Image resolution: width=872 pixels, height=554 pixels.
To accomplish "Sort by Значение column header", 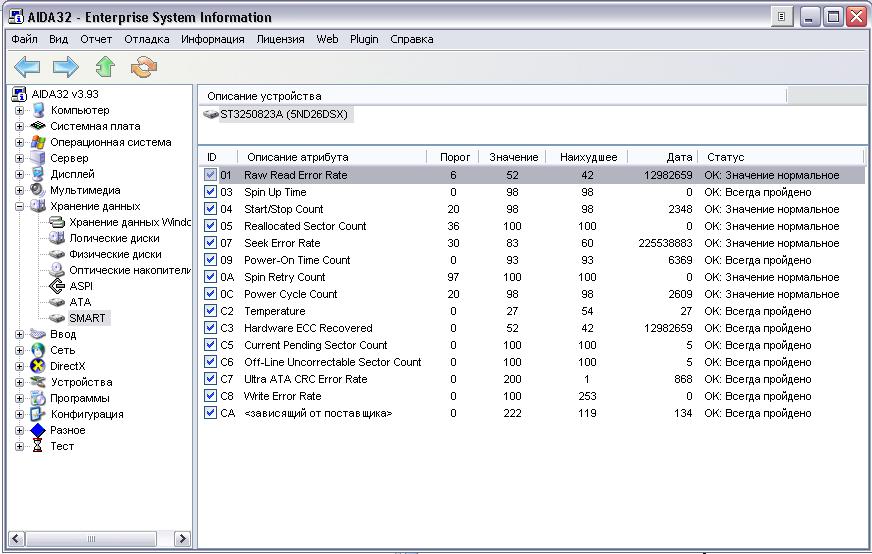I will coord(513,157).
